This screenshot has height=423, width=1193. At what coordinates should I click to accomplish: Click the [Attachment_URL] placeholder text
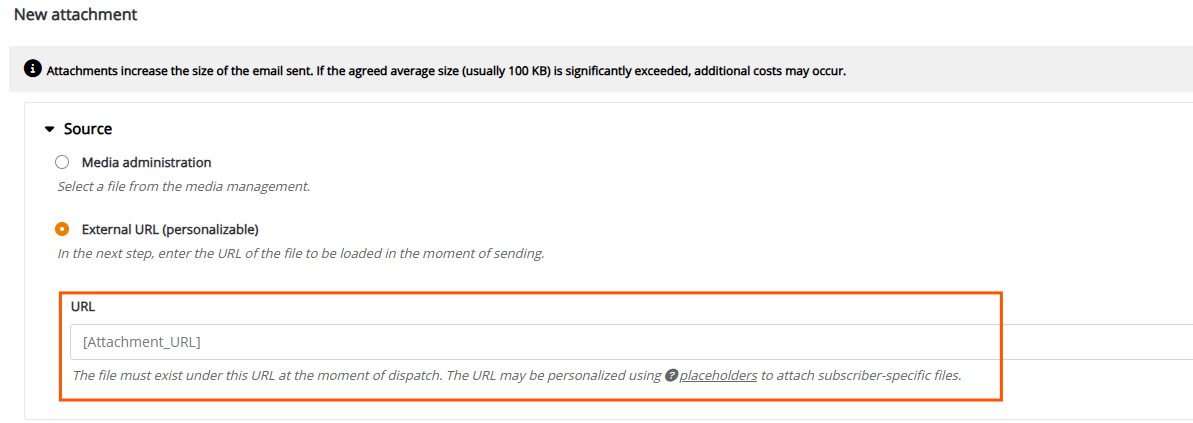click(142, 342)
